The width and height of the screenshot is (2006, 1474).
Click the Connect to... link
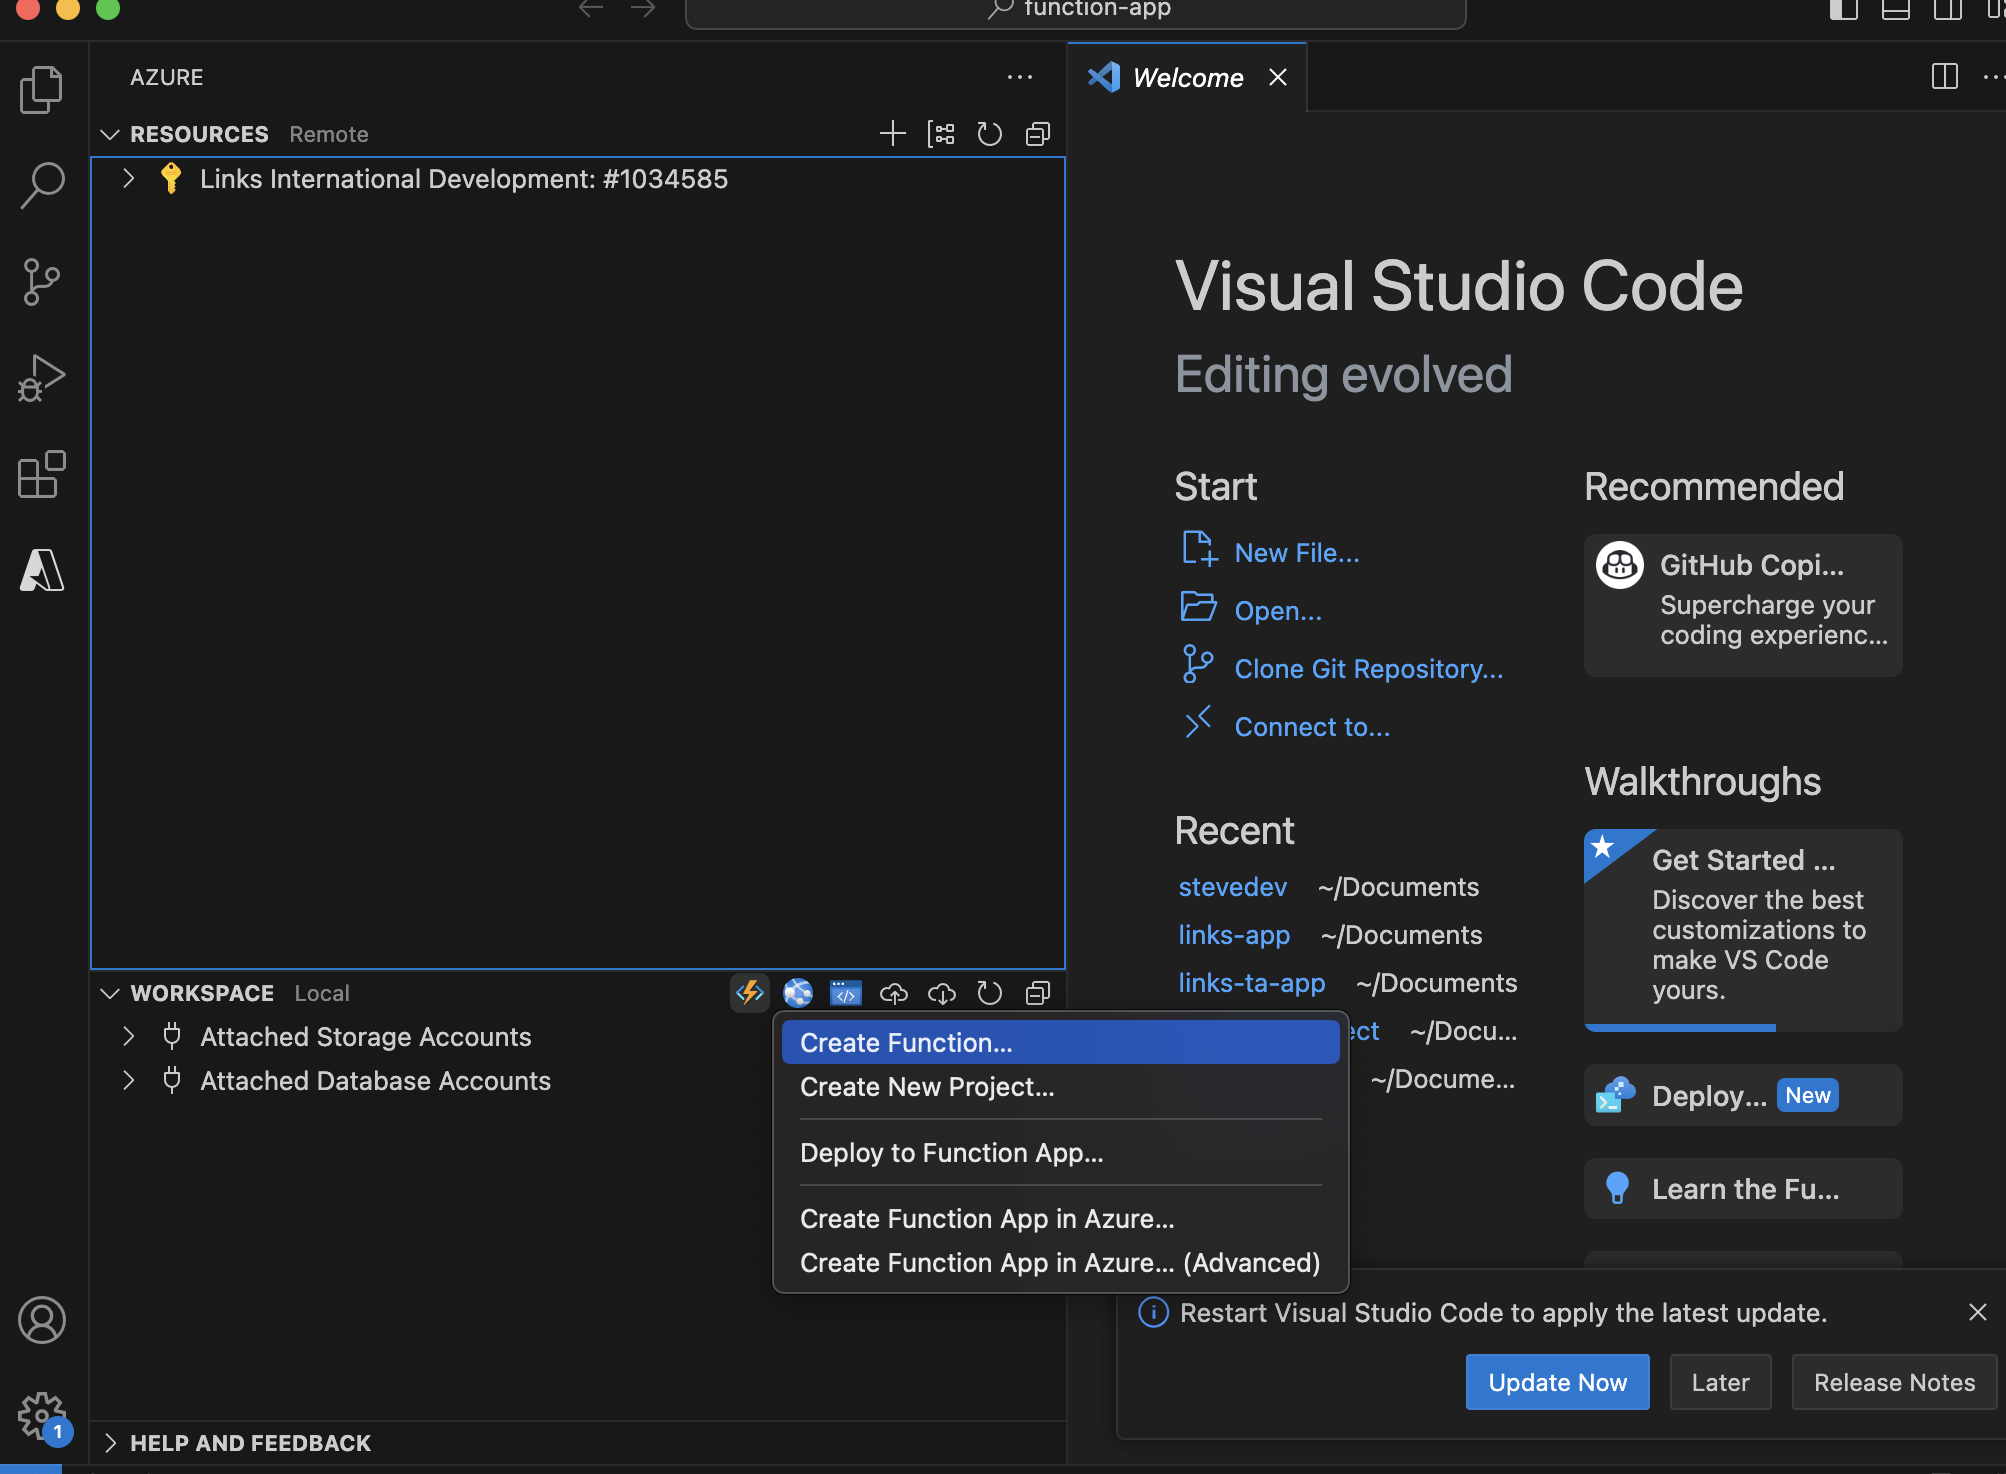(x=1312, y=727)
